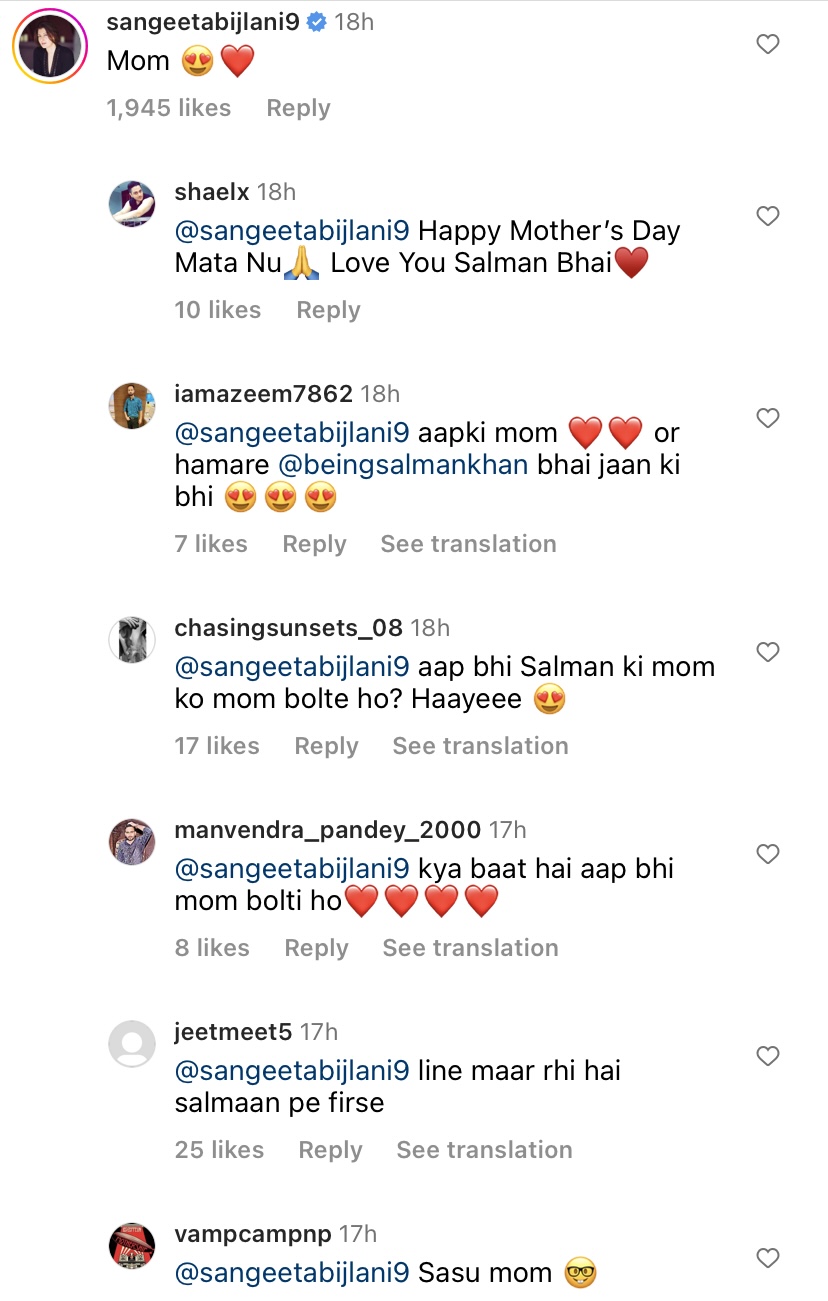Viewport: 828px width, 1301px height.
Task: Tap heart icon on jeetmeet5's comment
Action: (767, 1056)
